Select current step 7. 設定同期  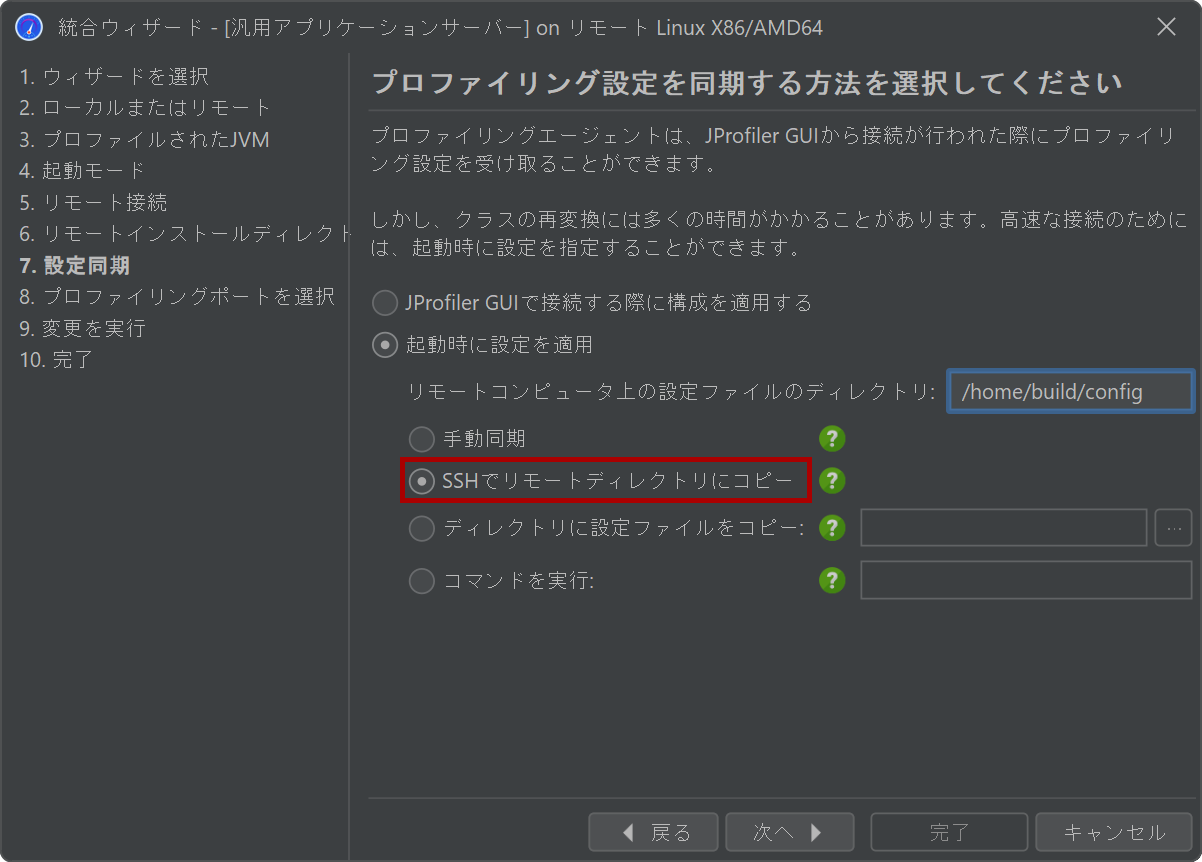pyautogui.click(x=75, y=266)
